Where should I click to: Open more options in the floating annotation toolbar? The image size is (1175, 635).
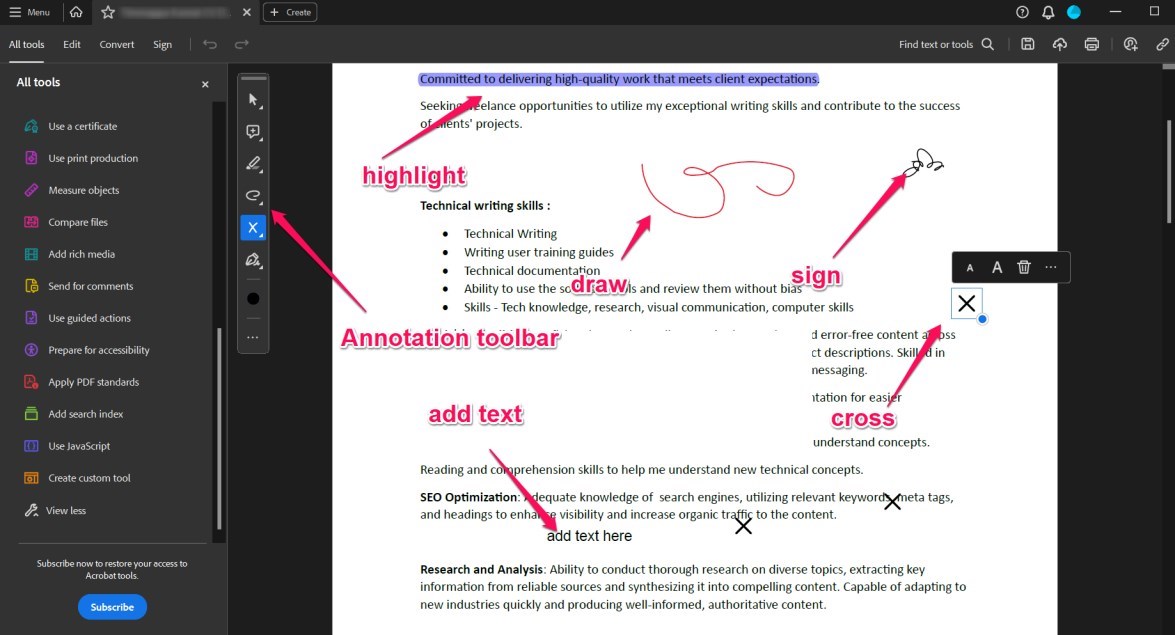(x=1051, y=267)
